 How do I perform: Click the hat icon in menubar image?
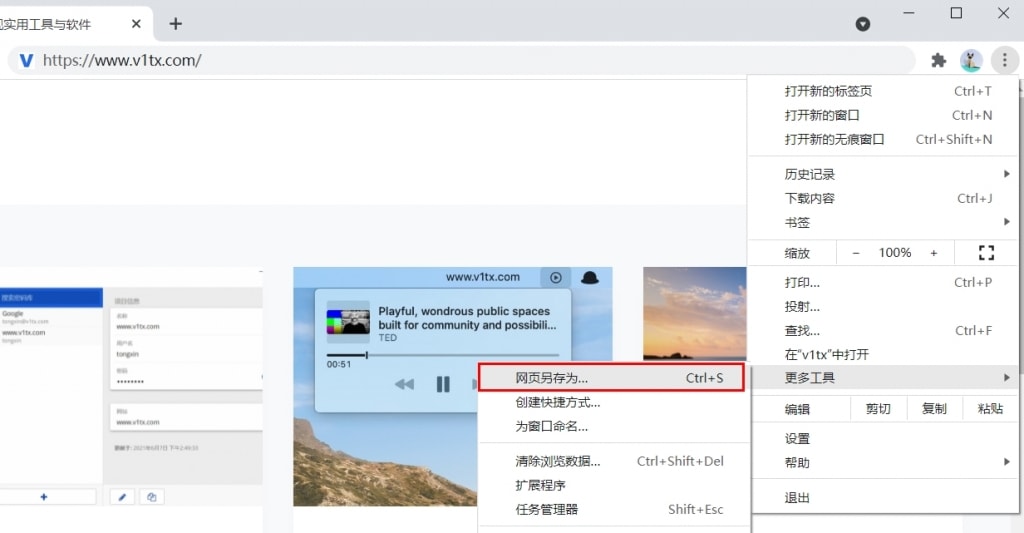click(590, 278)
